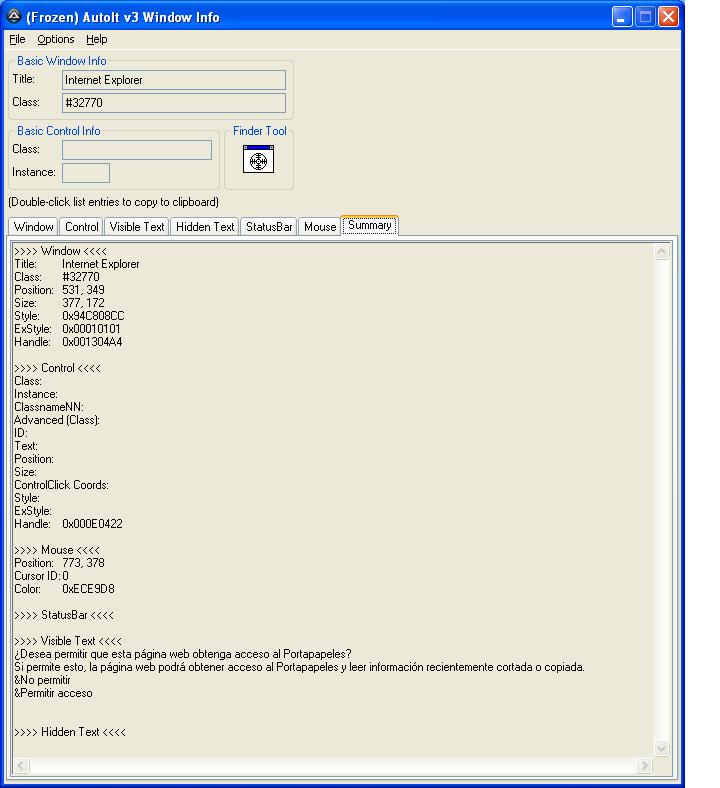The image size is (720, 788).
Task: Click the AutoIt logo in title bar
Action: click(x=14, y=17)
